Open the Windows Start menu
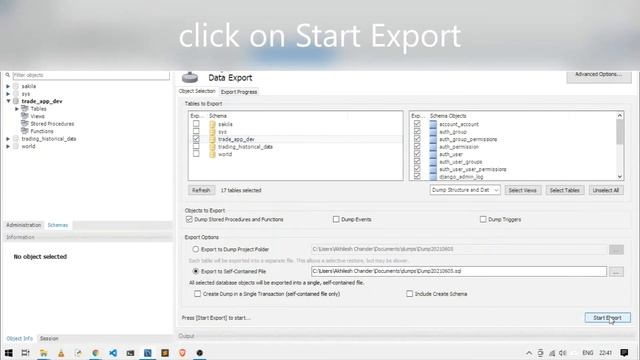Image resolution: width=640 pixels, height=360 pixels. tap(8, 353)
